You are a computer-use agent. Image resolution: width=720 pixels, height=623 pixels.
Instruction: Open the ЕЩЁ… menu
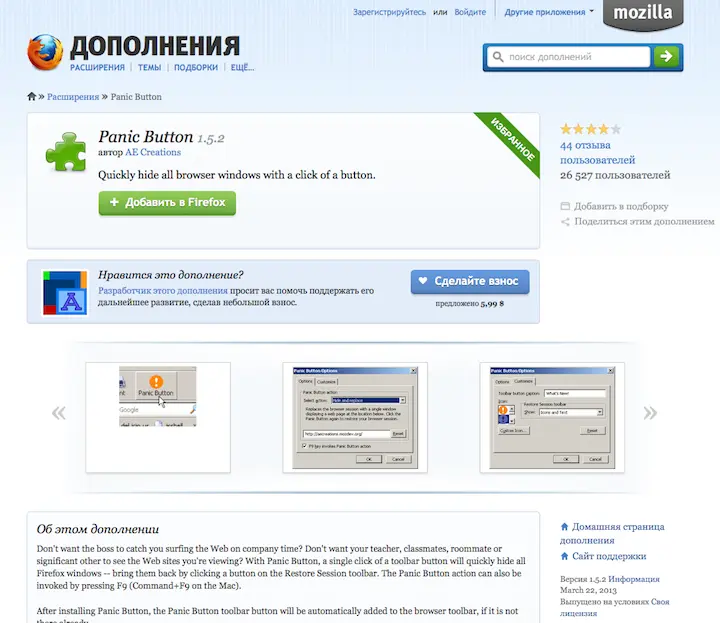click(242, 67)
